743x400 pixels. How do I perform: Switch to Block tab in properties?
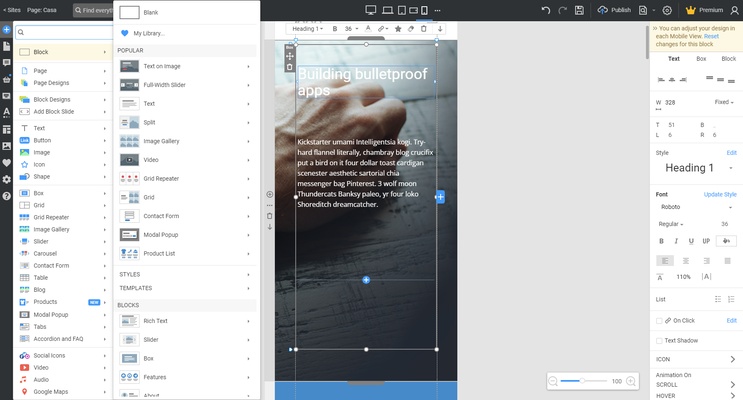click(x=729, y=59)
